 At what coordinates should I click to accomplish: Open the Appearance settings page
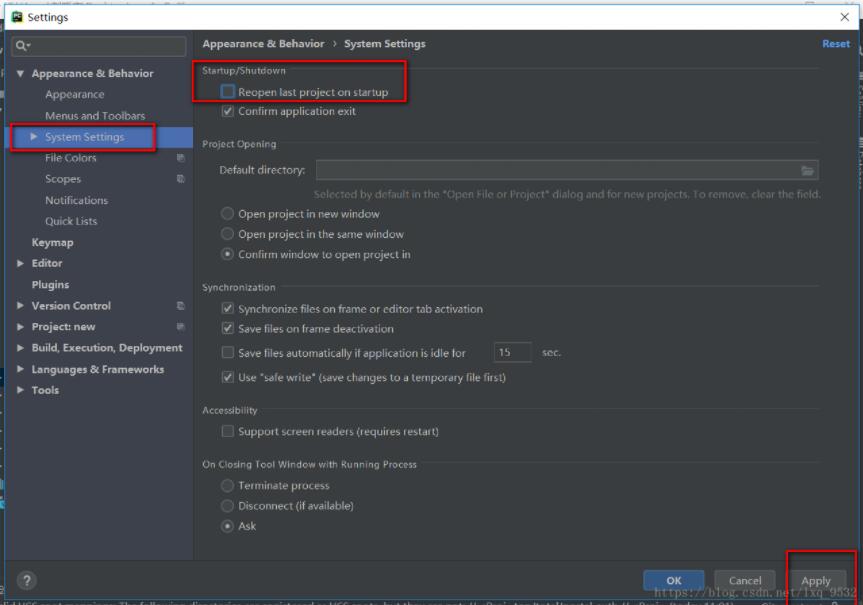(x=75, y=95)
